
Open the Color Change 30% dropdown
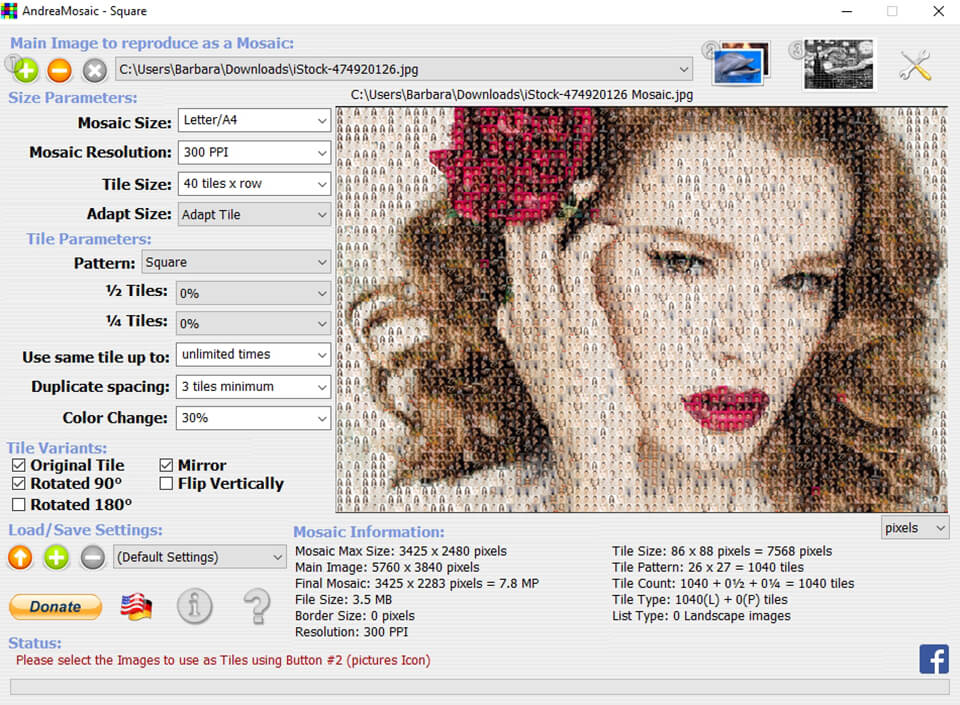pyautogui.click(x=253, y=418)
